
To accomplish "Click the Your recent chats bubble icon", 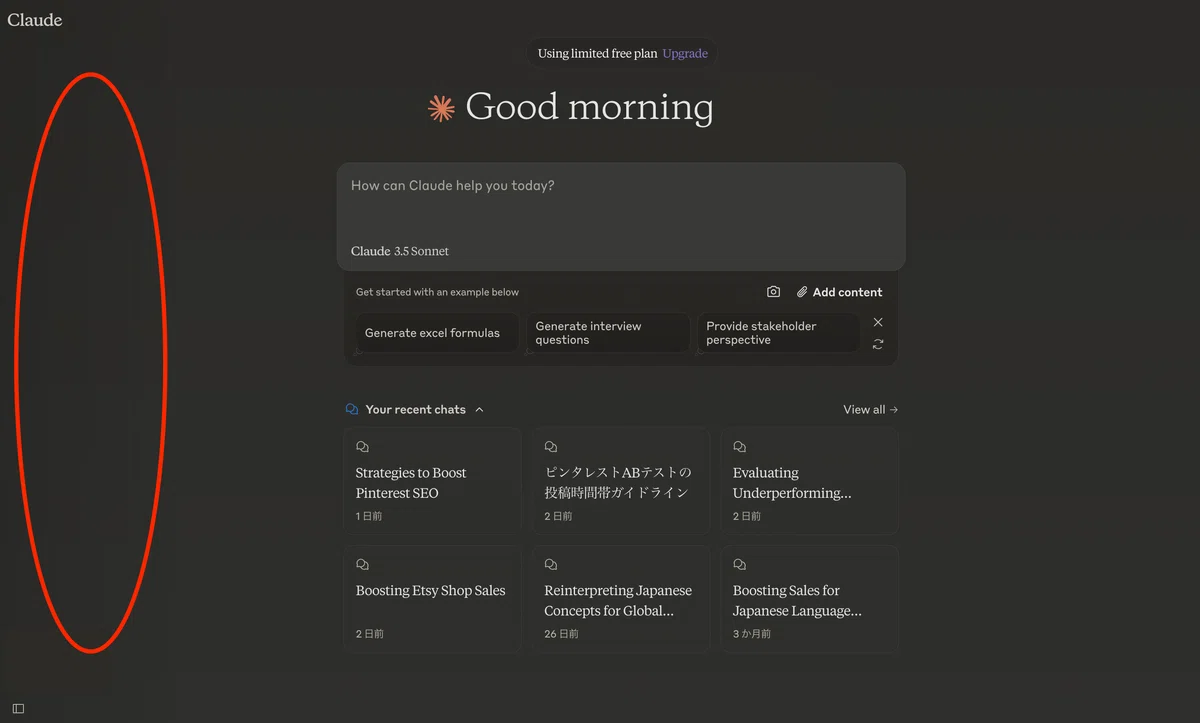I will click(351, 410).
